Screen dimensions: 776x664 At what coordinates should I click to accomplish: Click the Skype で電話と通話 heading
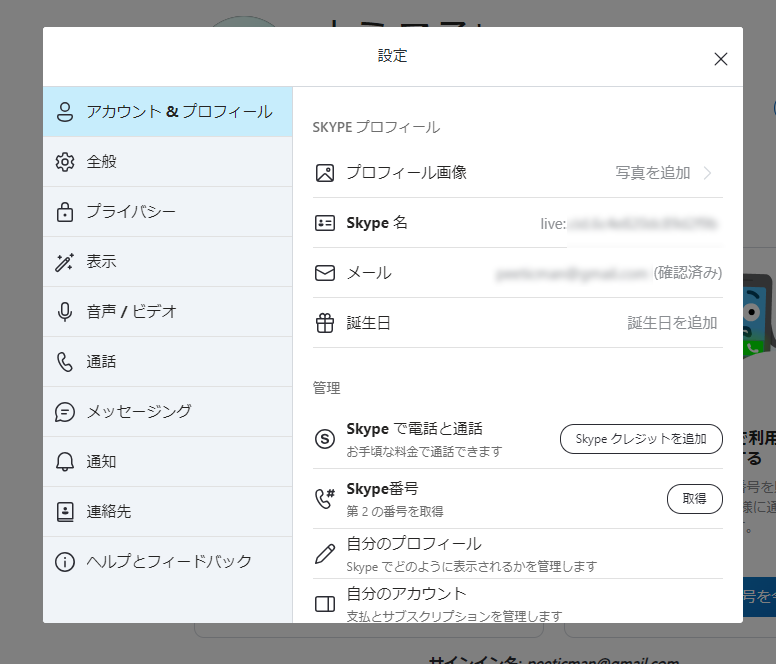[414, 428]
